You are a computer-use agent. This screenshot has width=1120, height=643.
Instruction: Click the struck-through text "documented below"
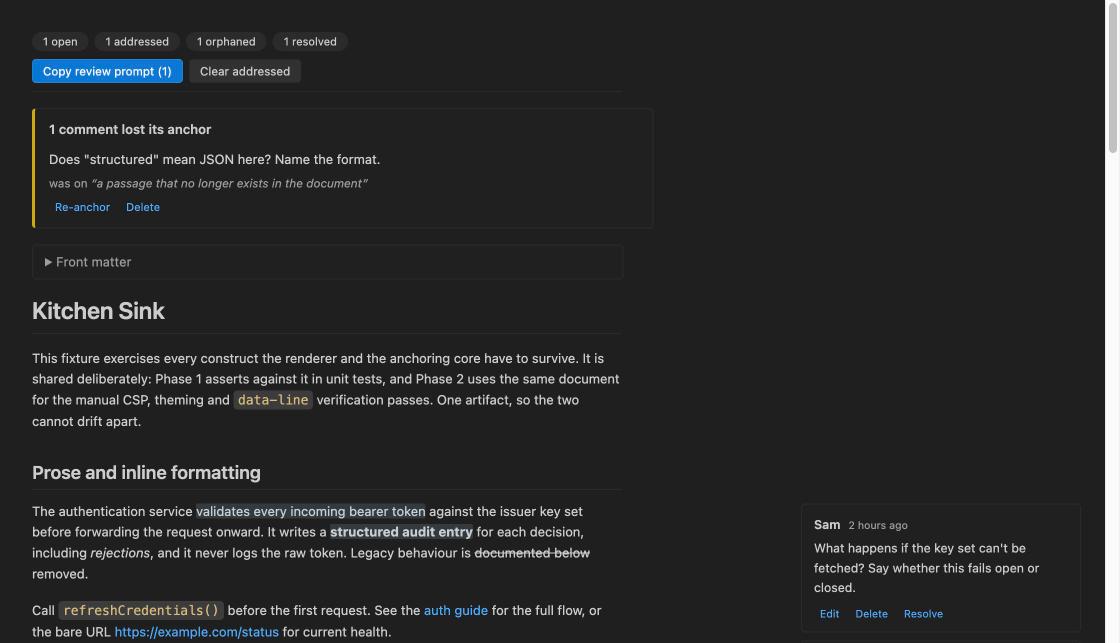pos(532,553)
